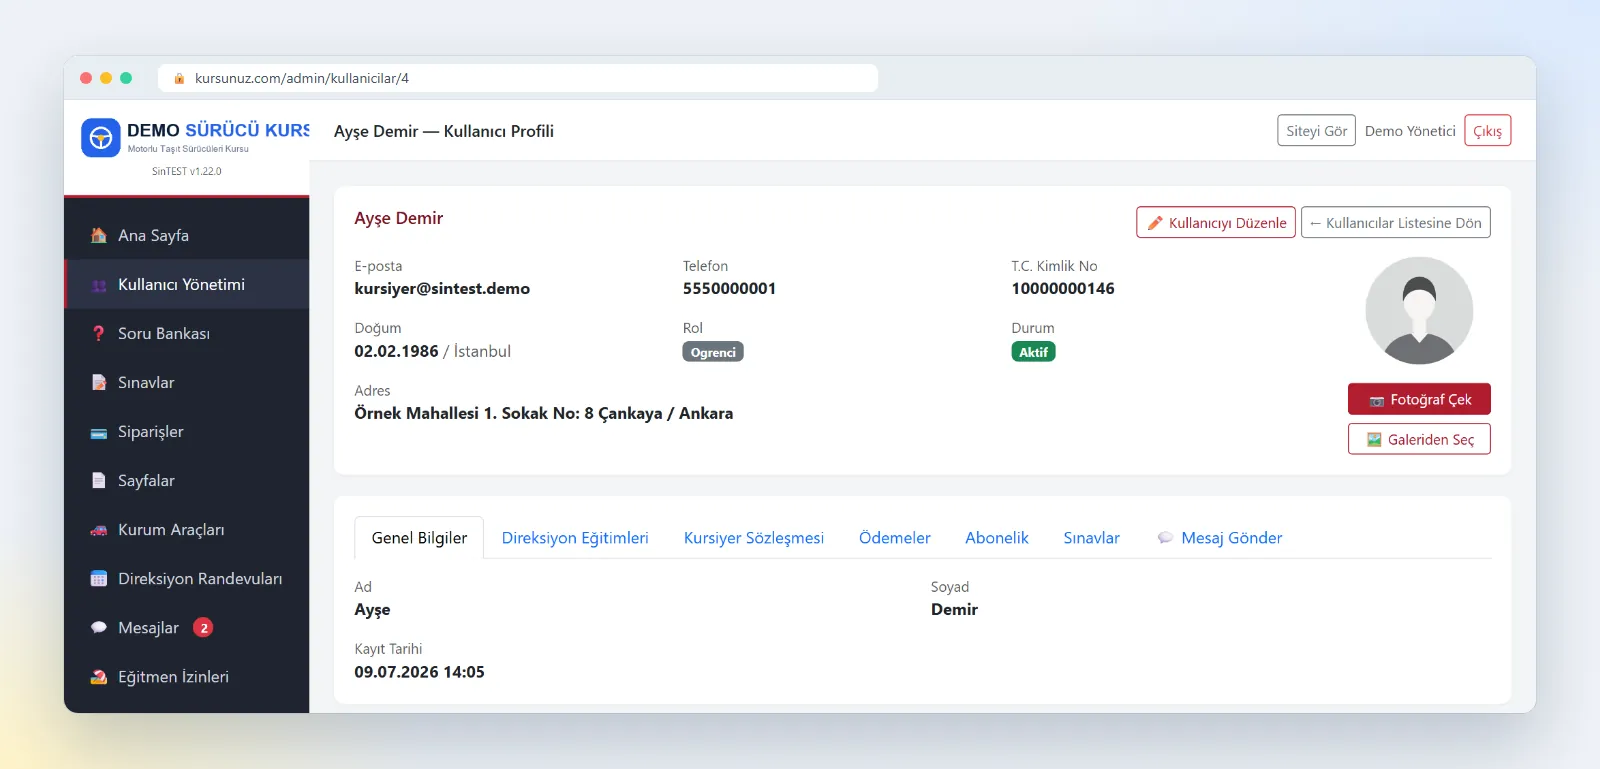Screen dimensions: 1600x769
Task: Open Siparişler from the sidebar
Action: coord(187,432)
